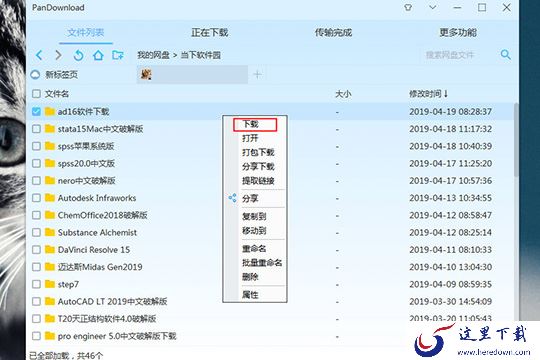Click the folder icon of step7

[50, 284]
